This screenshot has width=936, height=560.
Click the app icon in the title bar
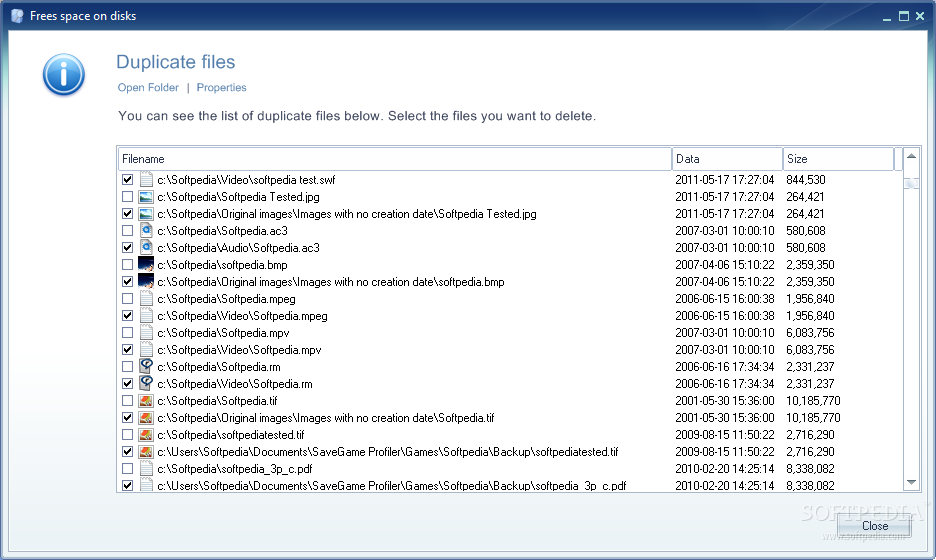(17, 16)
